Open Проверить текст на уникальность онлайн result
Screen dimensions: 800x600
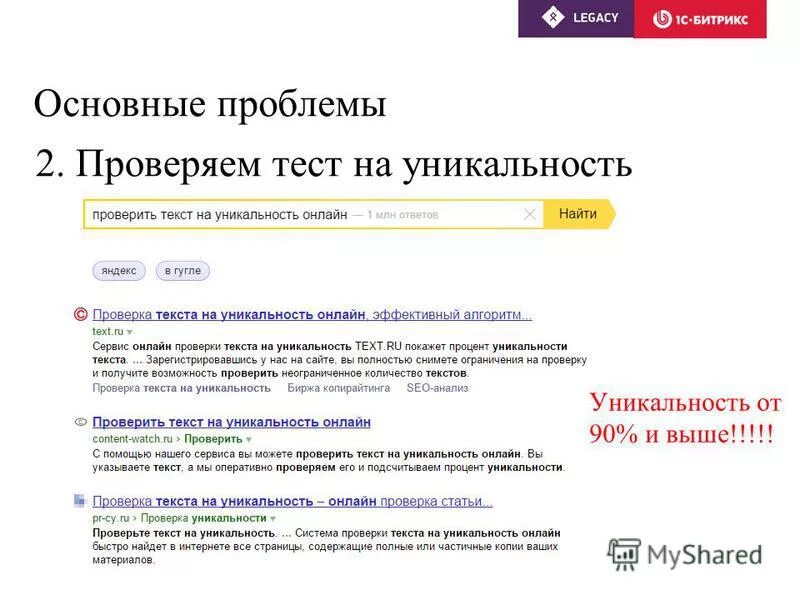click(x=232, y=422)
